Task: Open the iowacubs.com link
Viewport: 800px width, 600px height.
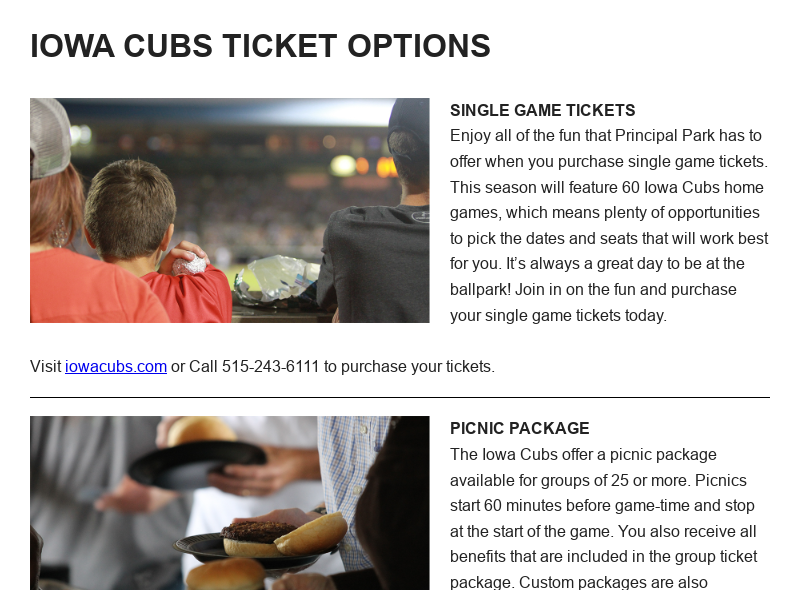Action: [115, 366]
